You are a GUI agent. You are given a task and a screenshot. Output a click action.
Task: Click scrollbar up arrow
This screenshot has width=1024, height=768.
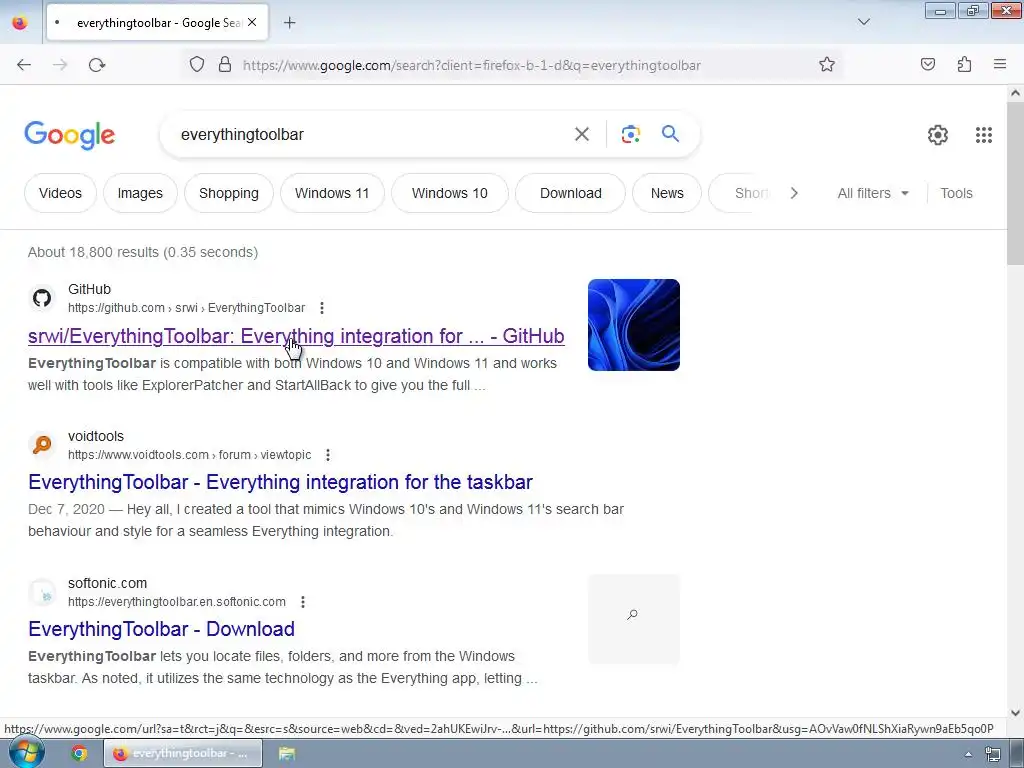pyautogui.click(x=1015, y=93)
